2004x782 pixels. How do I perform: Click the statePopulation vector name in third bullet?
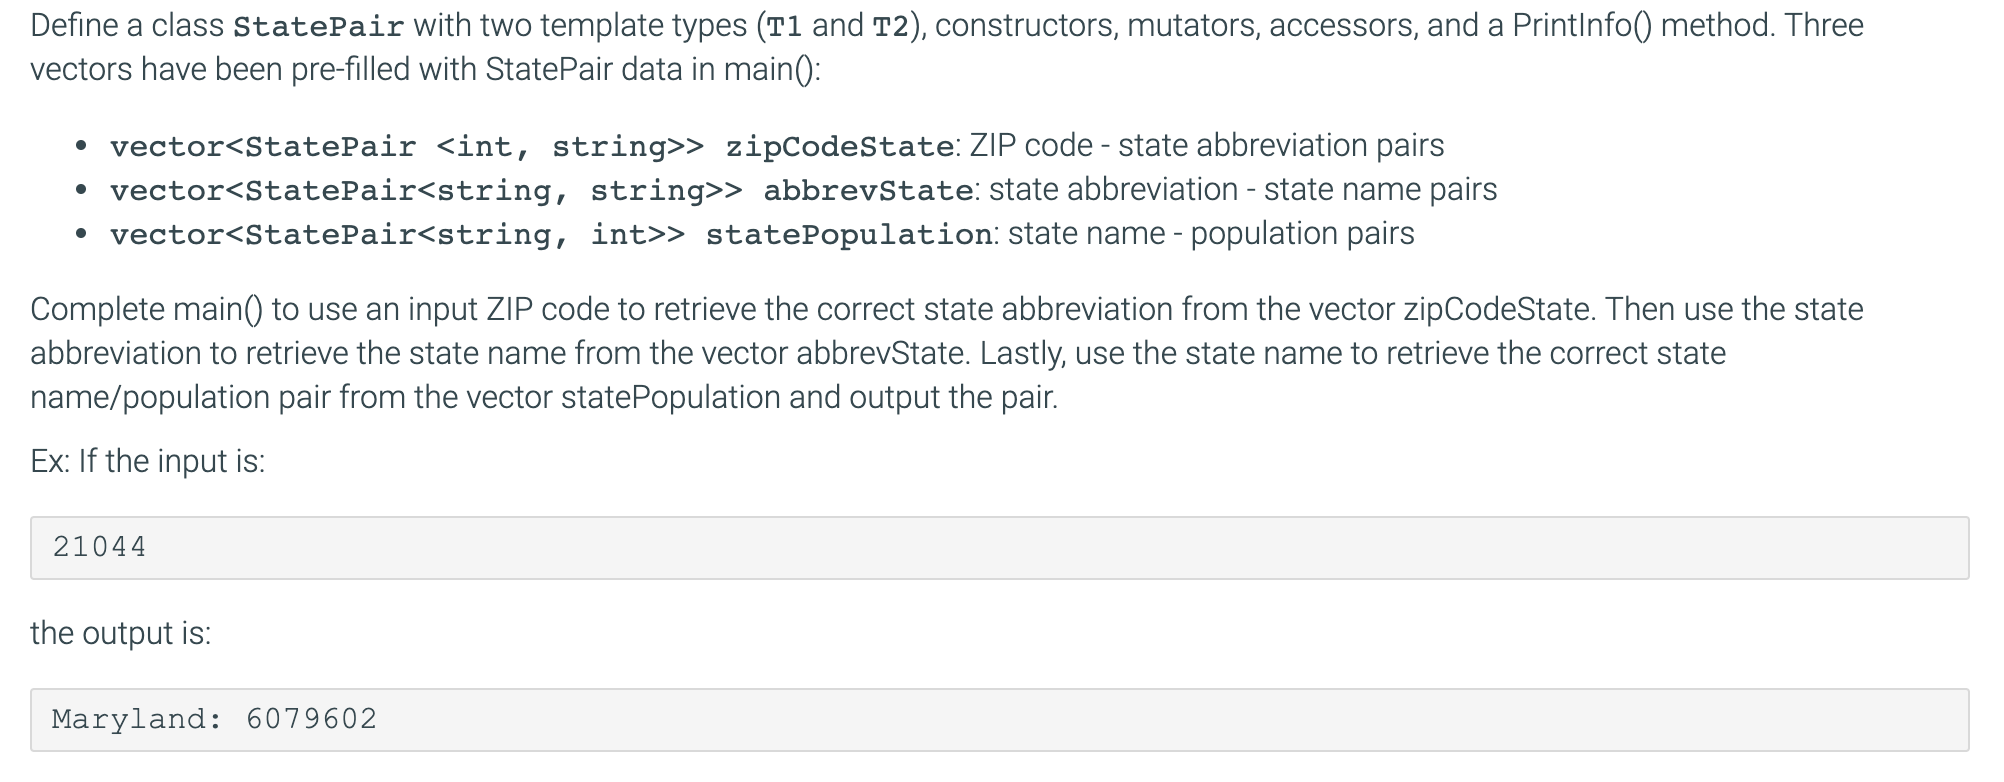coord(848,235)
